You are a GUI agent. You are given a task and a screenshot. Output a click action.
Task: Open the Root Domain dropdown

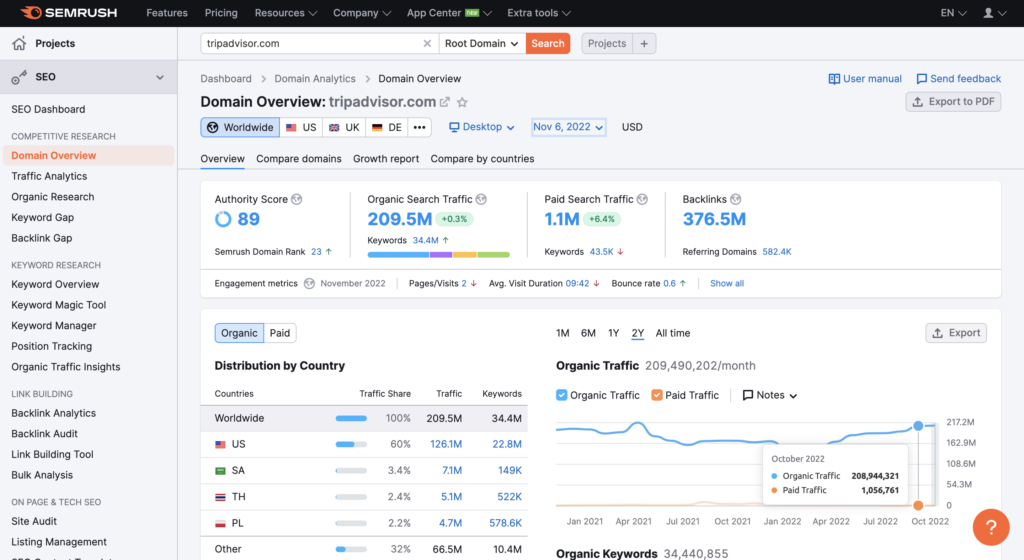pos(482,43)
